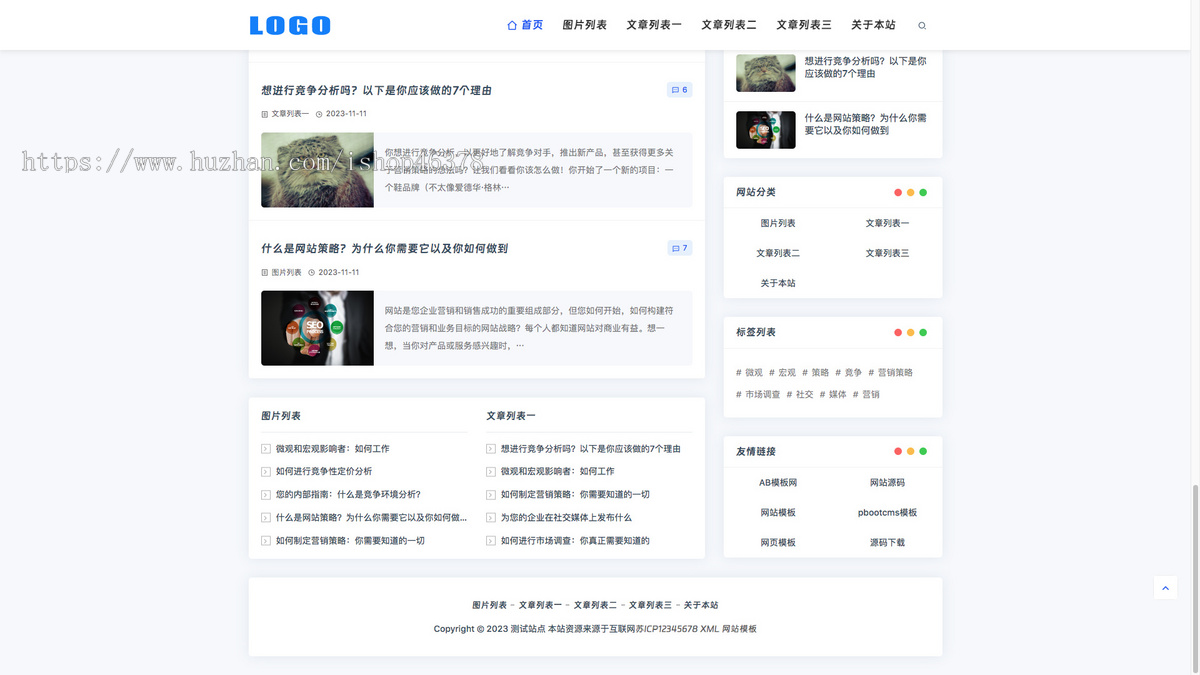The image size is (1200, 675).
Task: Select 文章列表二 in 网站分类 panel
Action: tap(778, 254)
